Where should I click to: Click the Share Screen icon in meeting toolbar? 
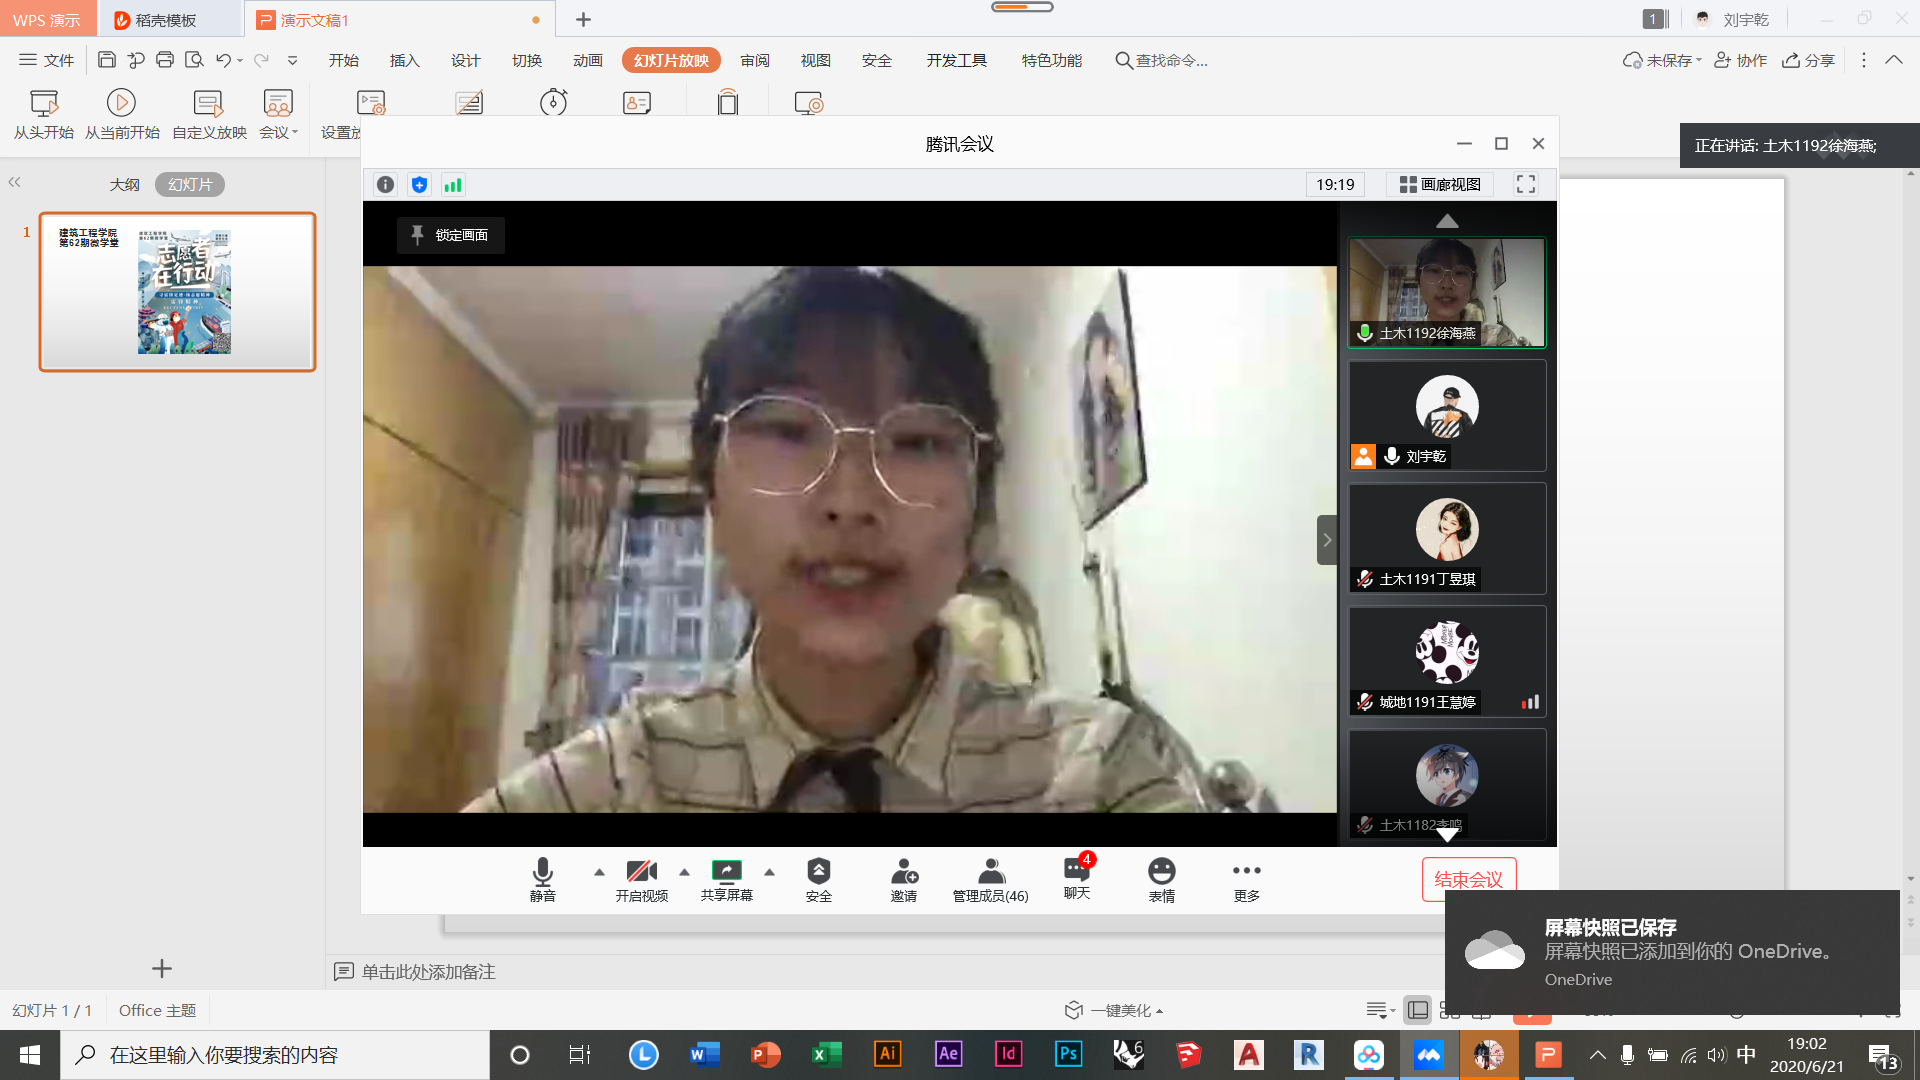[x=726, y=871]
